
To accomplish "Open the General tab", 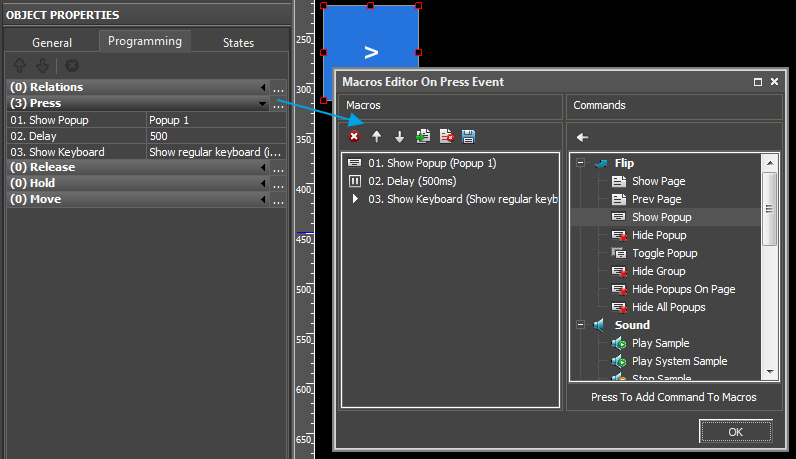I will [x=52, y=43].
